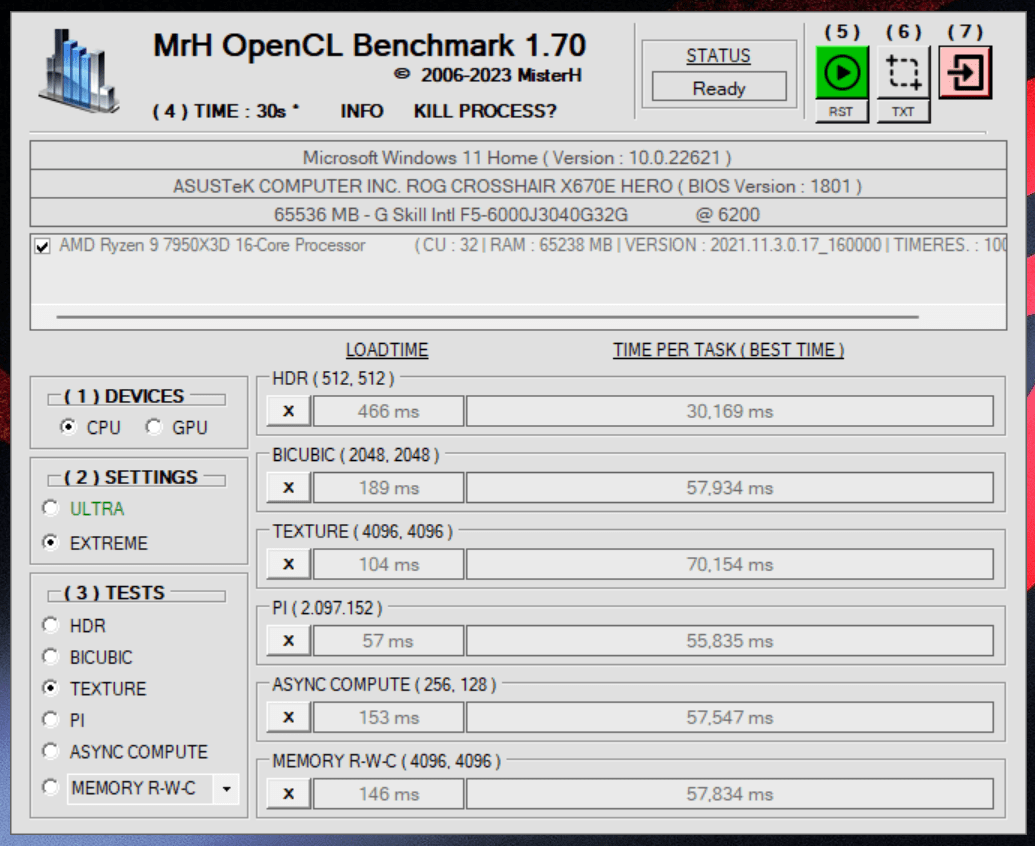Screen dimensions: 1035x846
Task: Click the STATUS header label
Action: (x=718, y=56)
